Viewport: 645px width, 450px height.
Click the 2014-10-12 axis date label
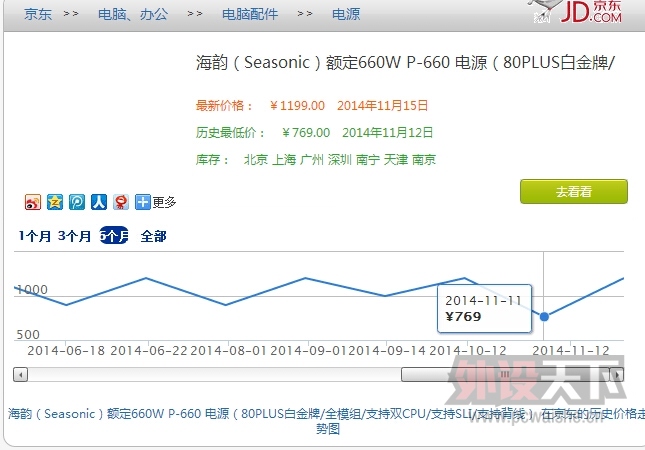tap(468, 350)
